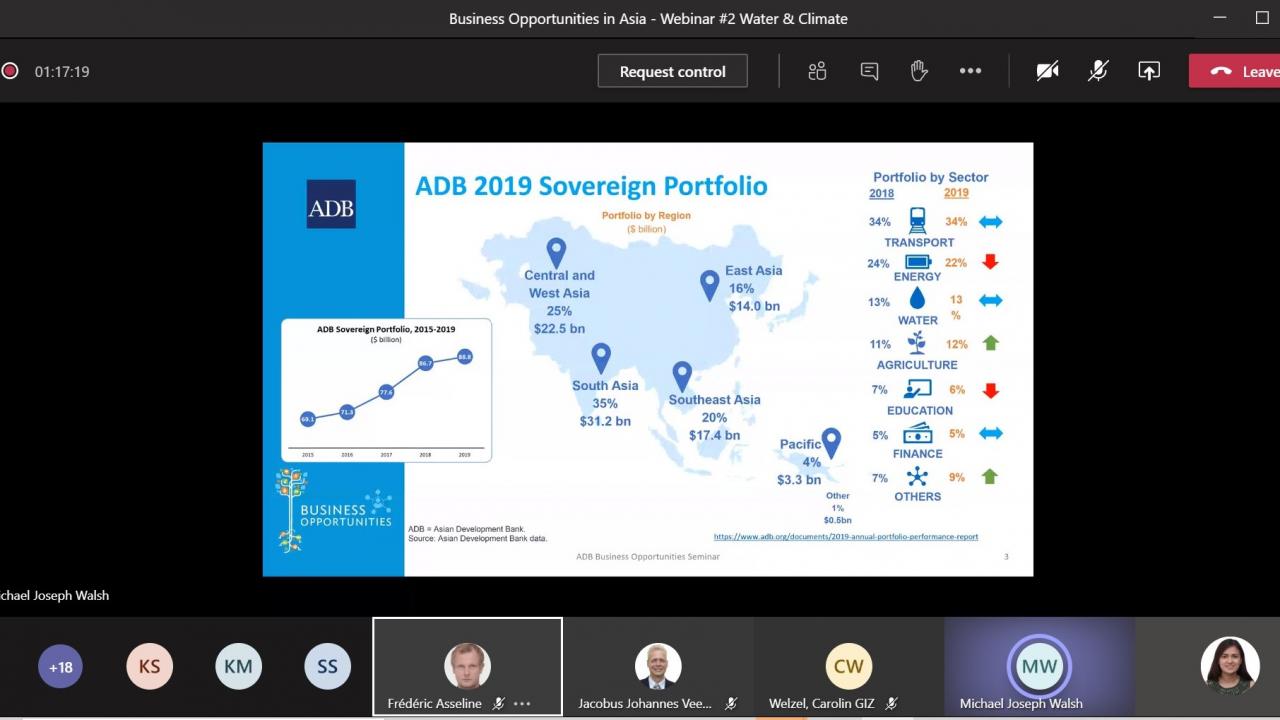Click the South Asia map pin

601,358
